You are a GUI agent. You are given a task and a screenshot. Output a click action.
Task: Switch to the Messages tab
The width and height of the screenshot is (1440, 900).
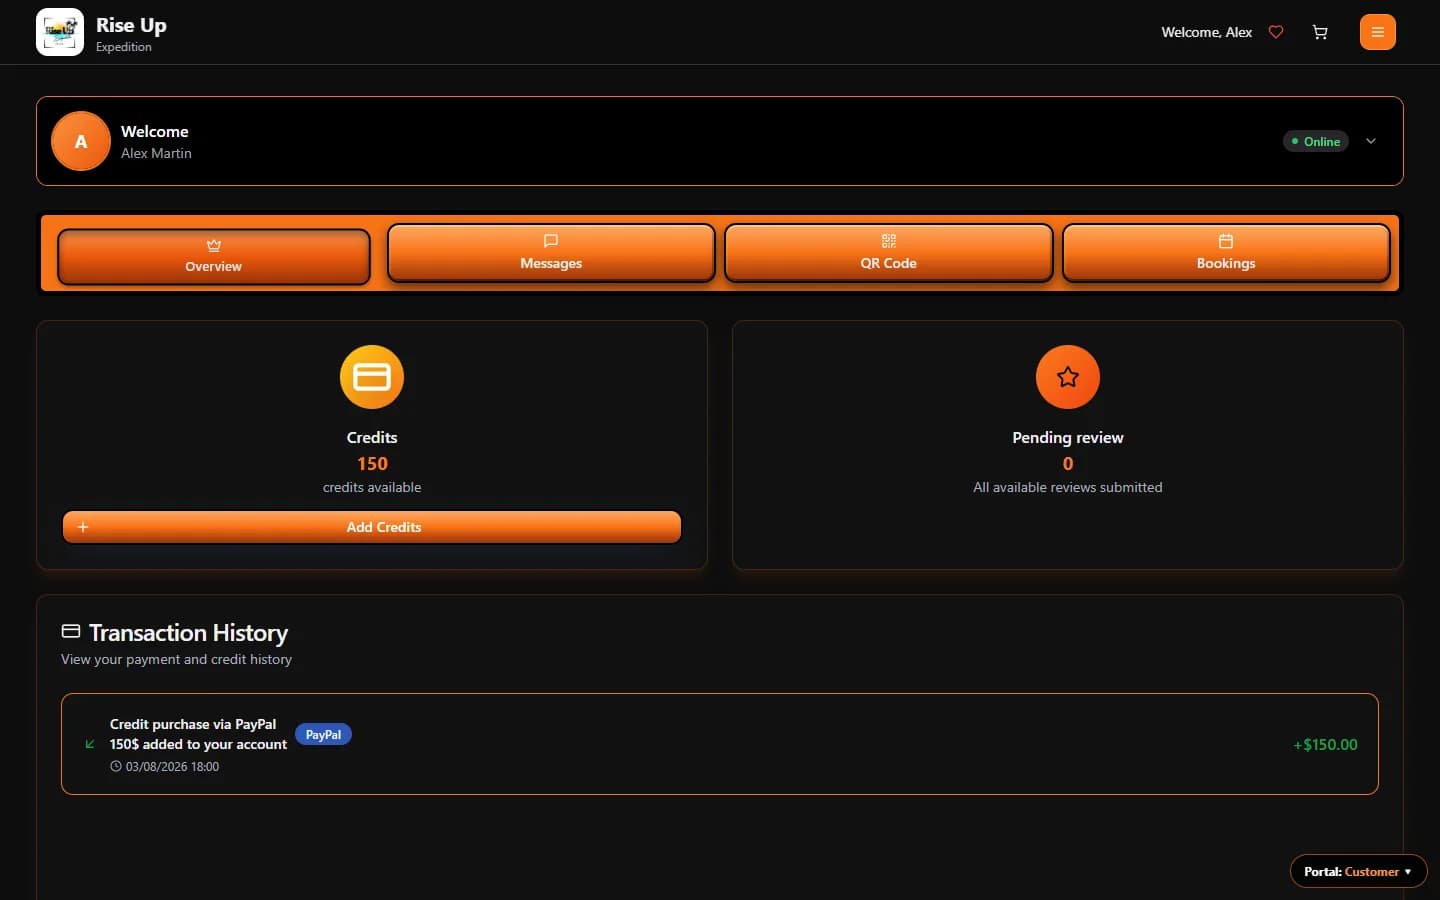point(551,253)
